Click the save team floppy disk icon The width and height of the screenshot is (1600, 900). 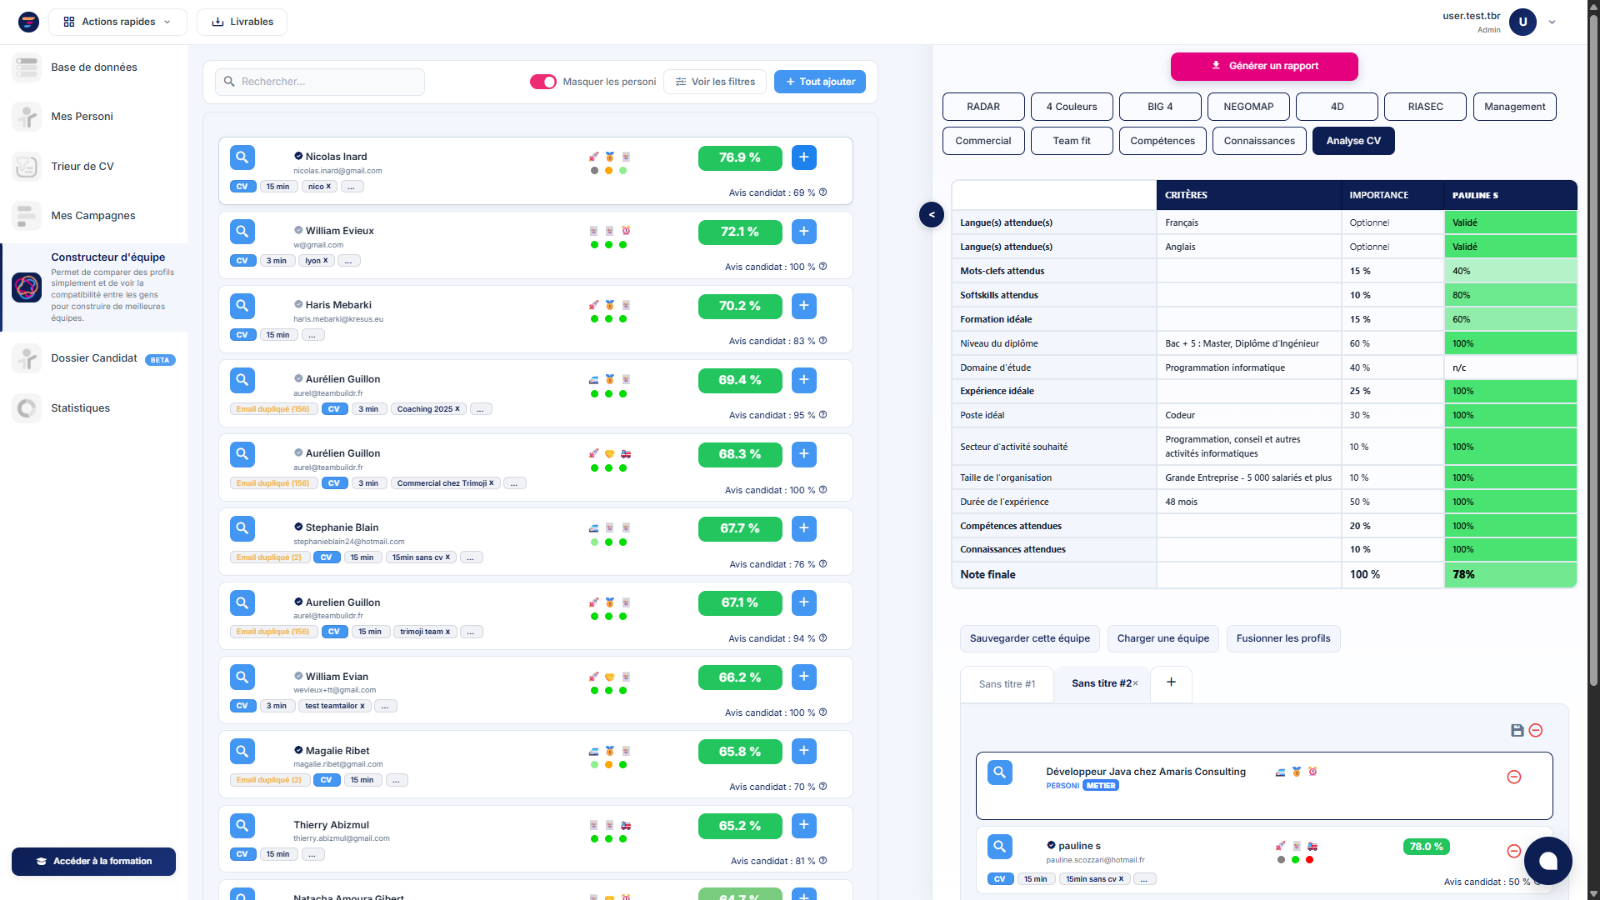1517,731
